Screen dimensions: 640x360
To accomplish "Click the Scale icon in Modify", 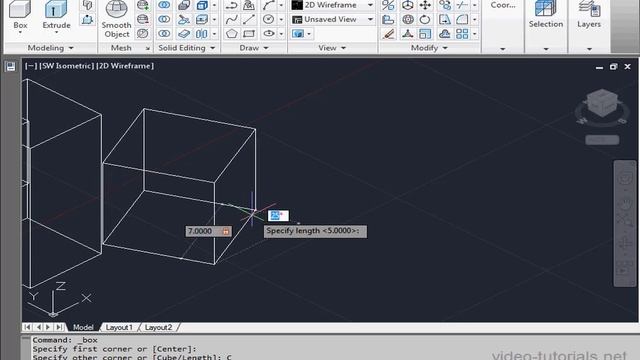I will (425, 33).
